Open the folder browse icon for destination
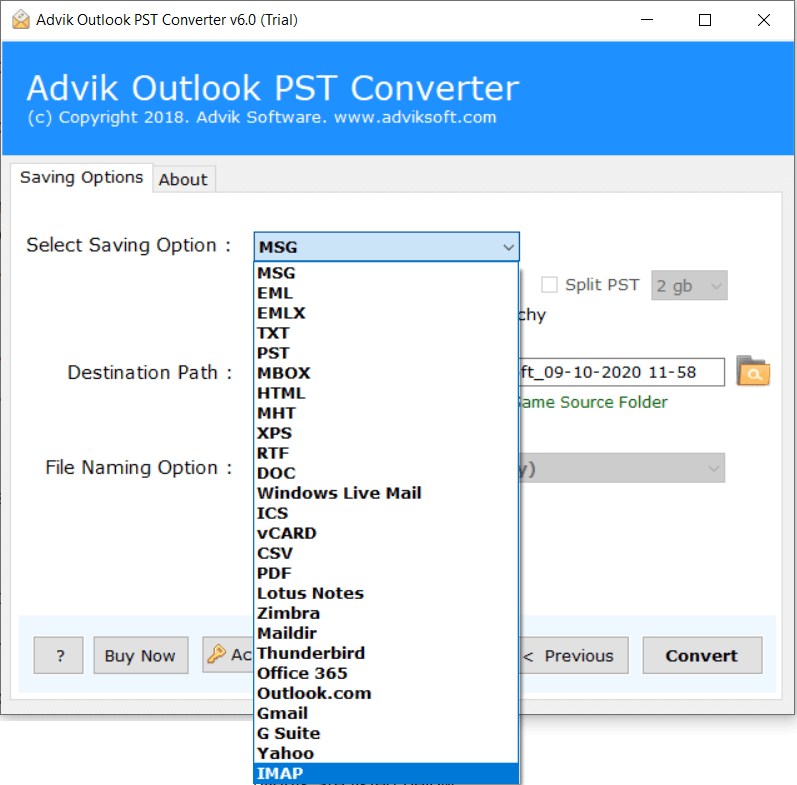The height and width of the screenshot is (785, 797). coord(753,371)
